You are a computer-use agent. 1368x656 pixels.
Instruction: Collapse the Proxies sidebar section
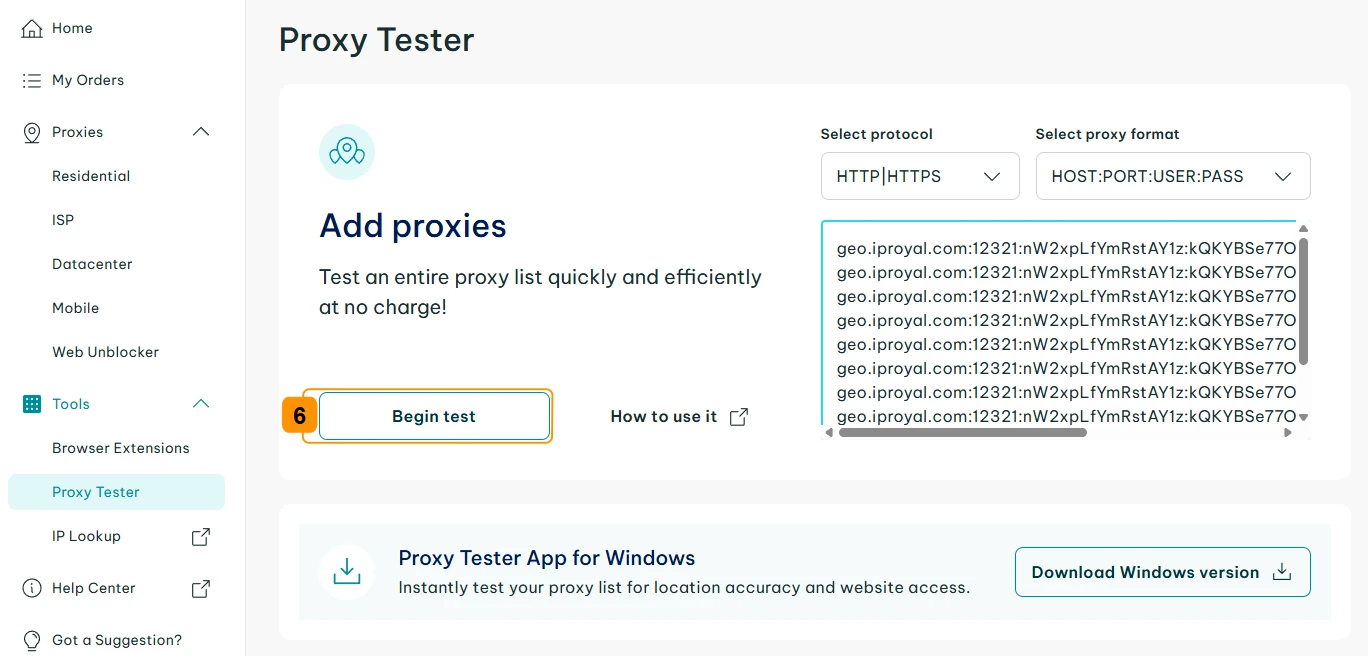click(201, 132)
